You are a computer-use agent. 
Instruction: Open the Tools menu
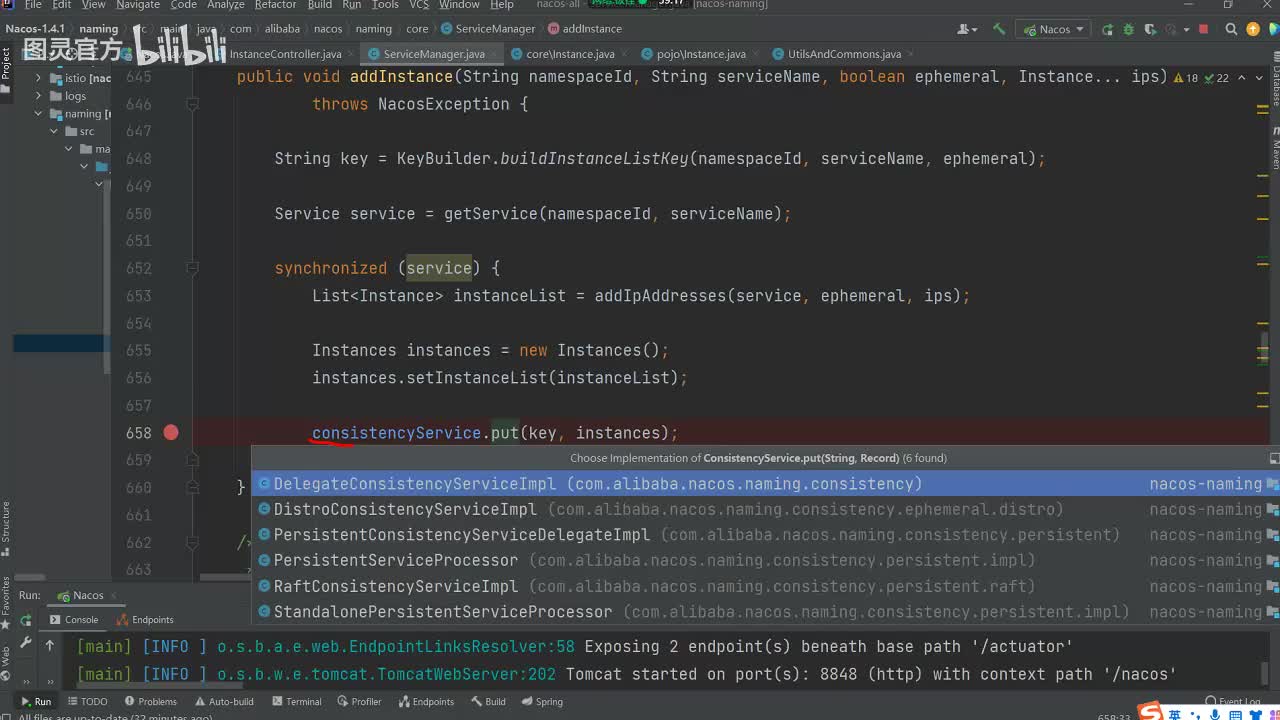(385, 5)
